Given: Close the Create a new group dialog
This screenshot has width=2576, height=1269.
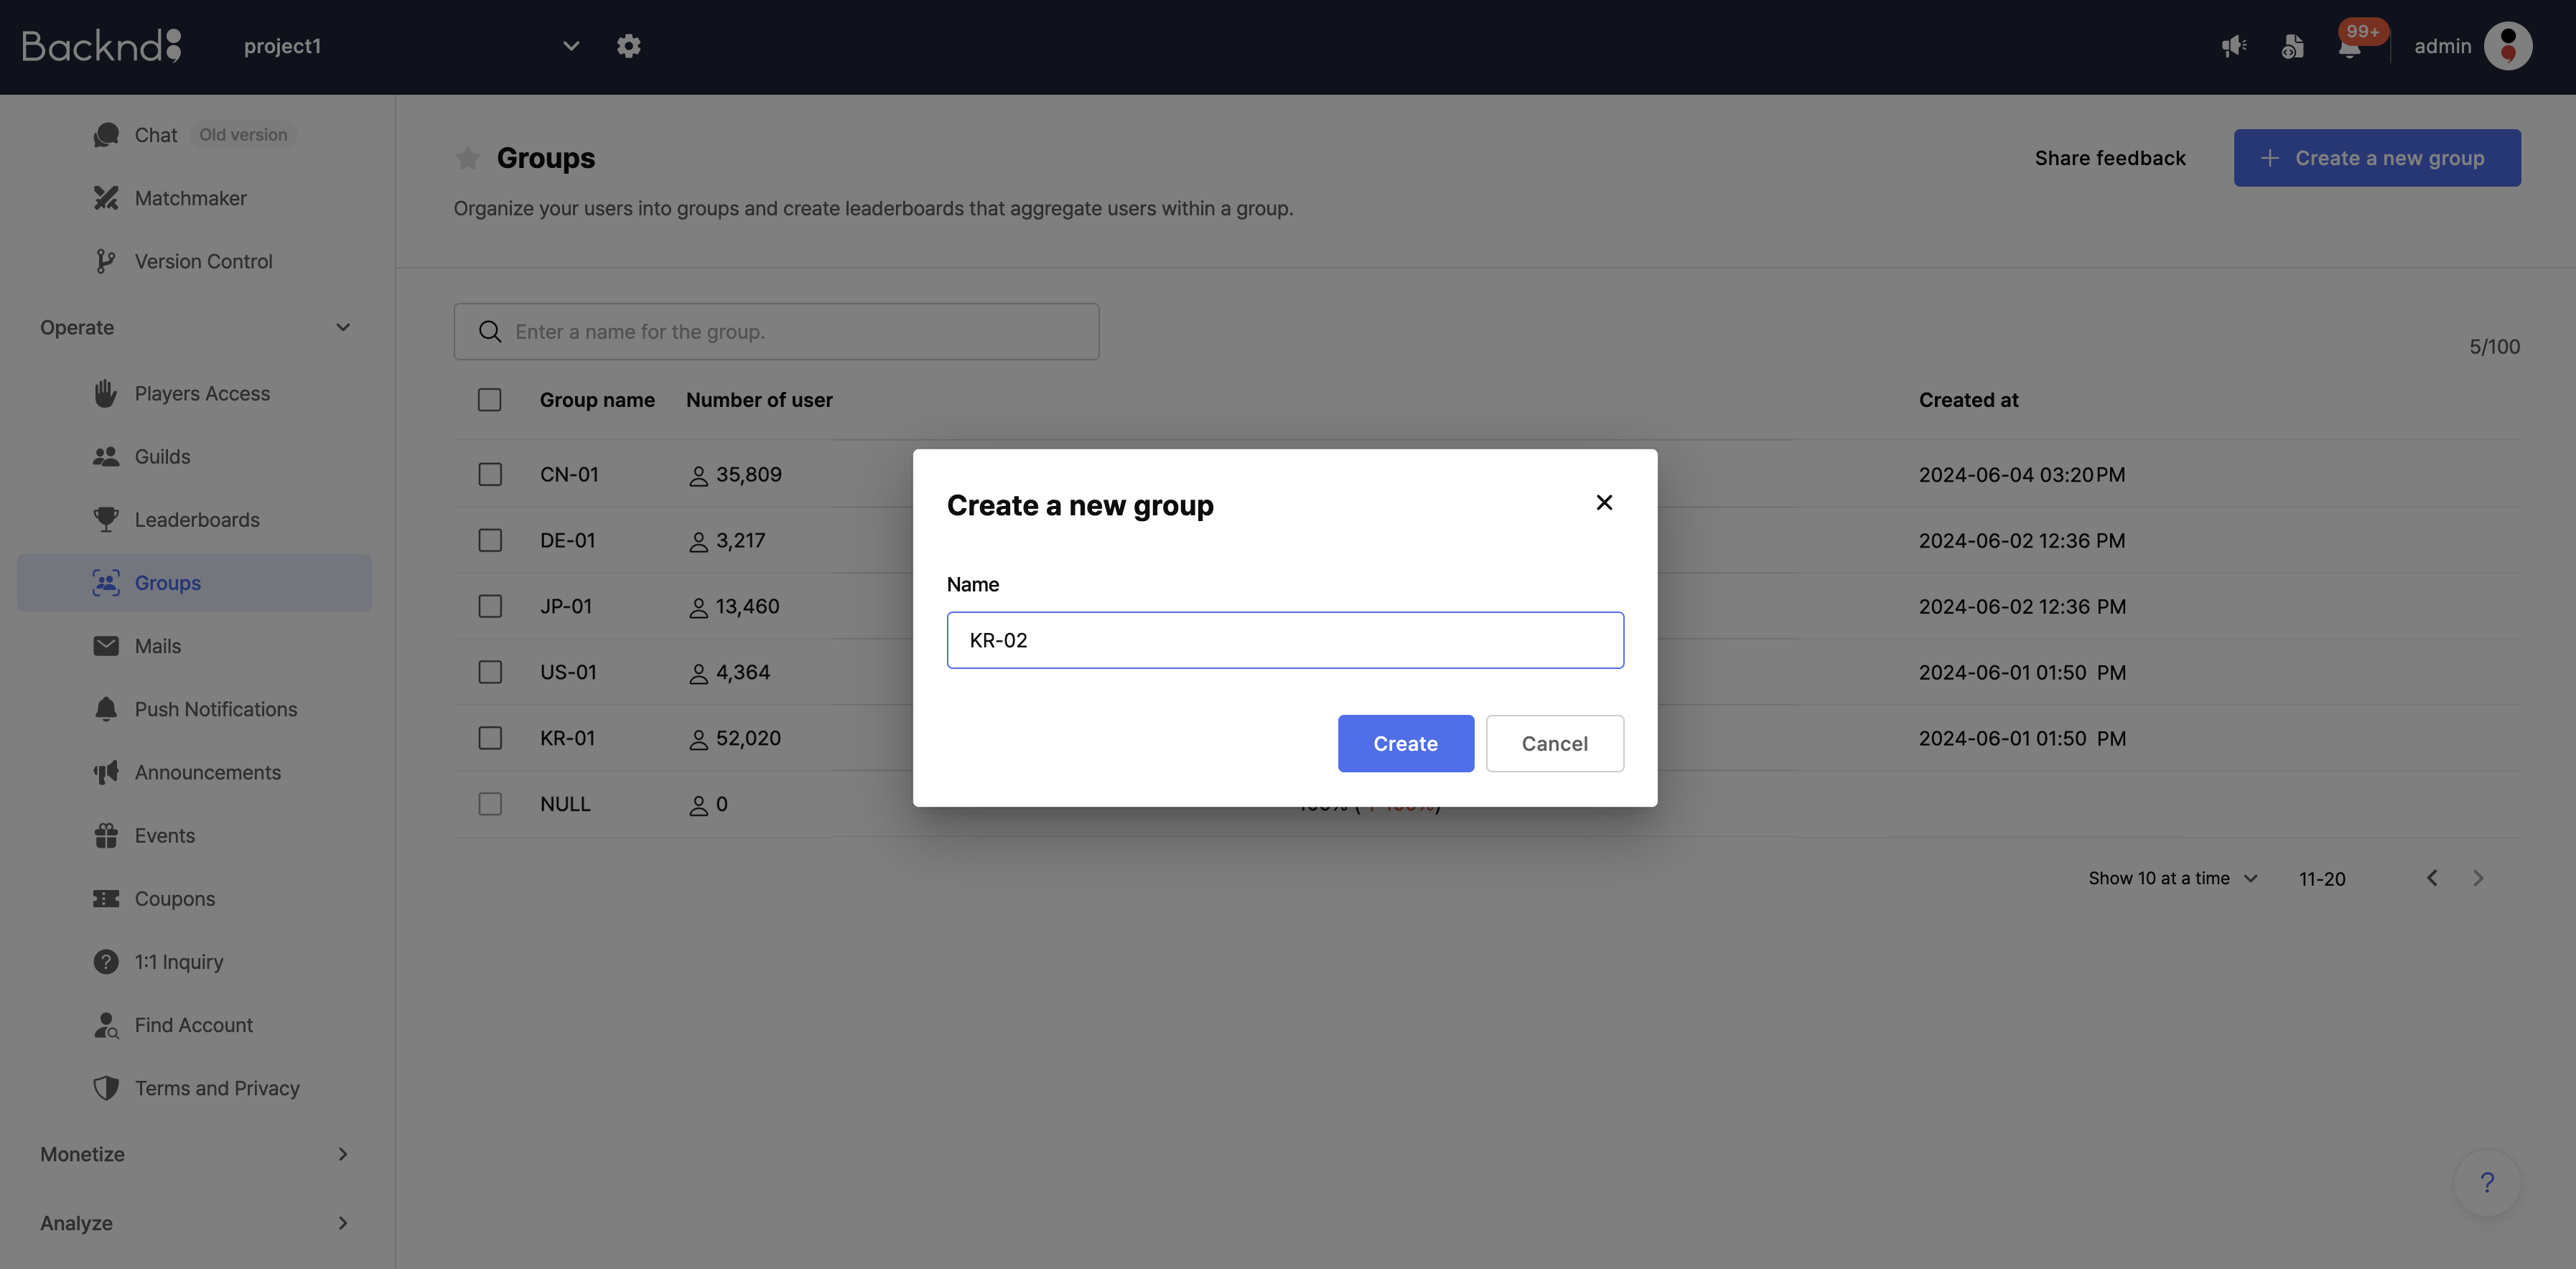Looking at the screenshot, I should coord(1604,503).
